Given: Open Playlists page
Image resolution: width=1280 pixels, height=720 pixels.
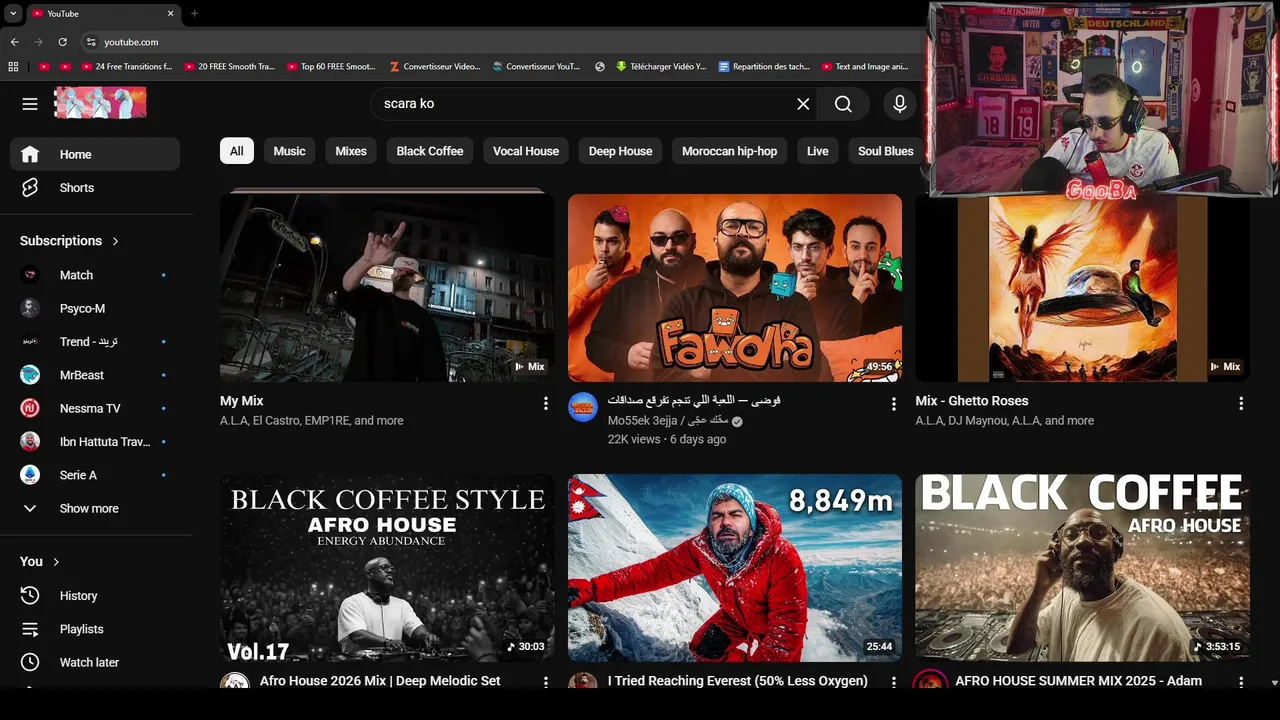Looking at the screenshot, I should point(95,629).
